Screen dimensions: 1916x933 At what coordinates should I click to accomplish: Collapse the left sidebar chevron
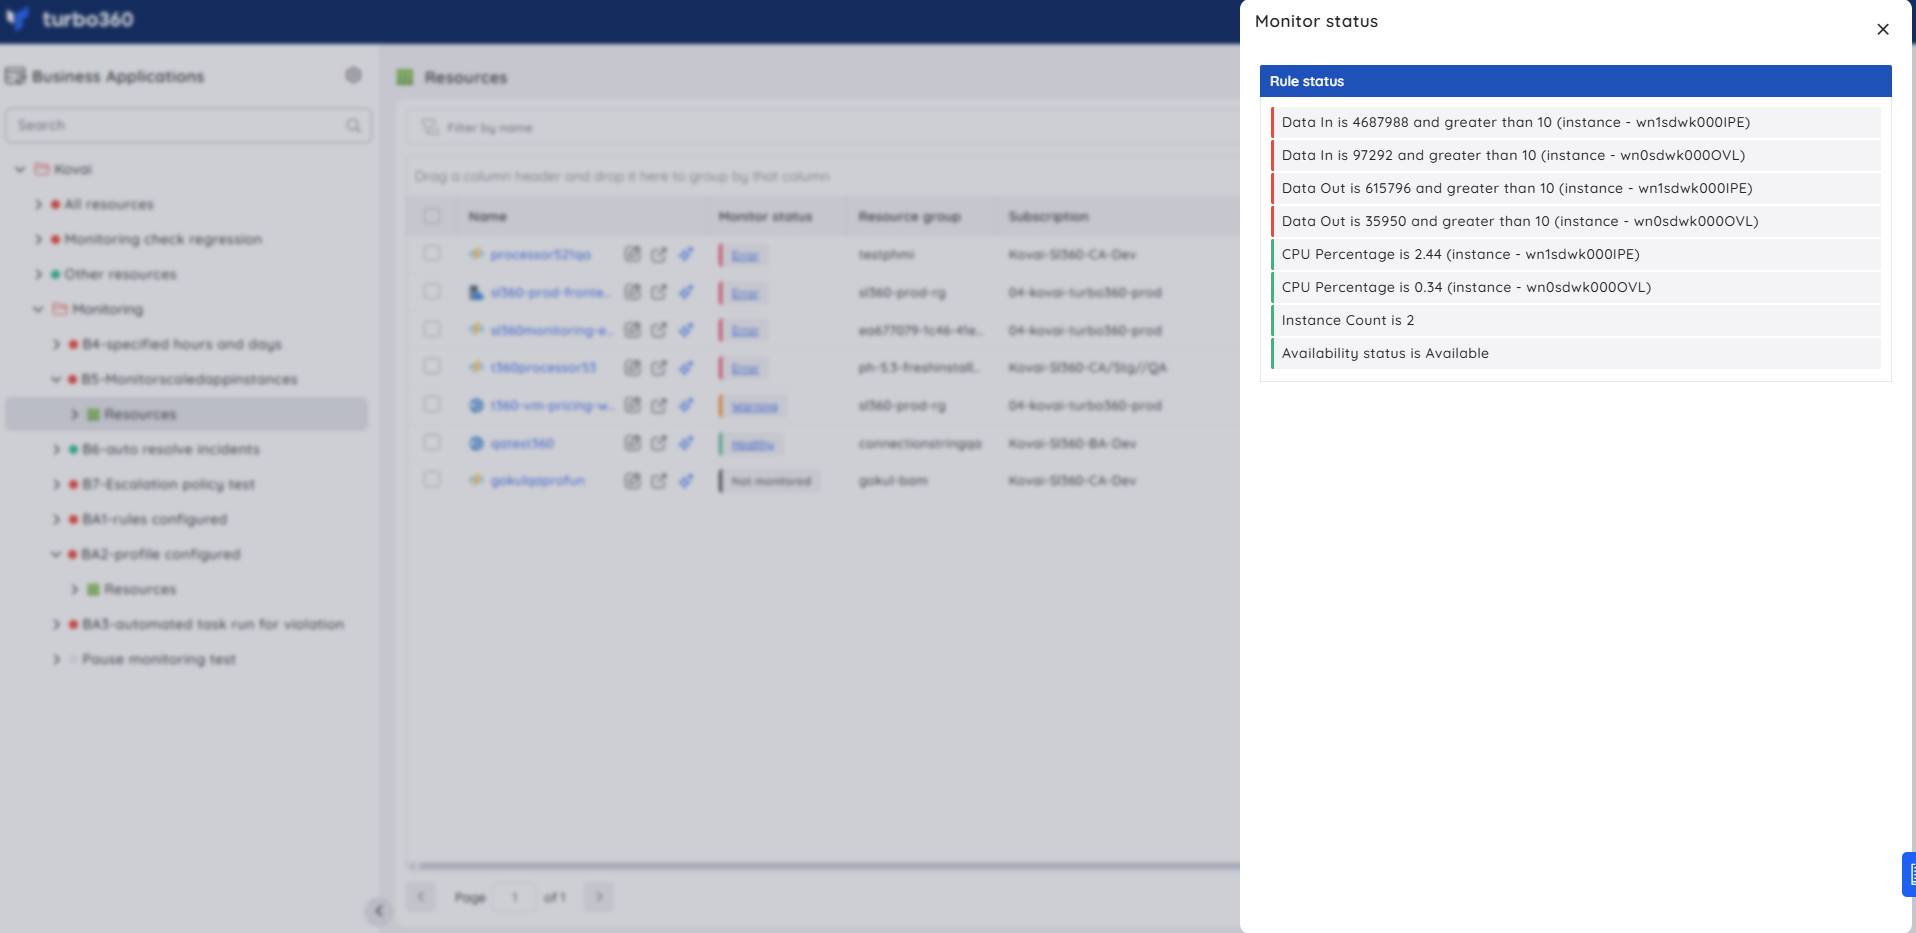[378, 910]
